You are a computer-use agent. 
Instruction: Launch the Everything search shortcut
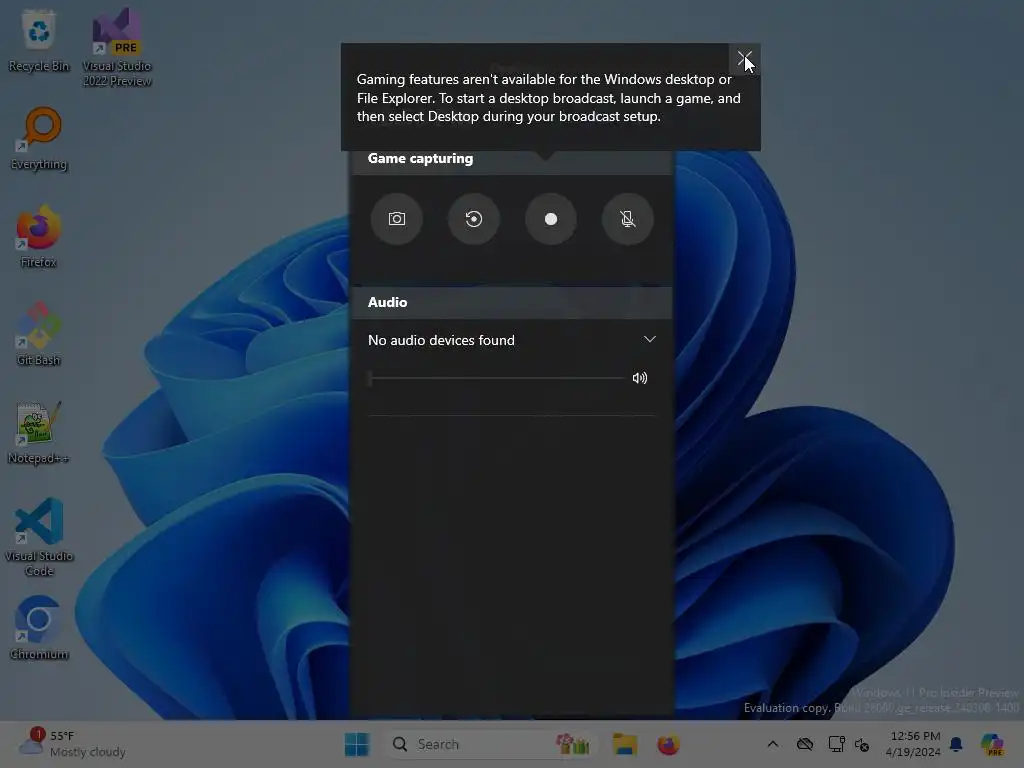tap(39, 138)
